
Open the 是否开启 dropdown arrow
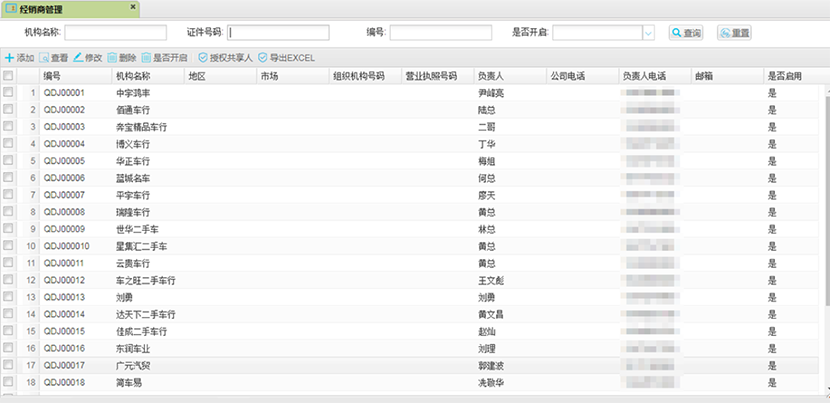648,33
